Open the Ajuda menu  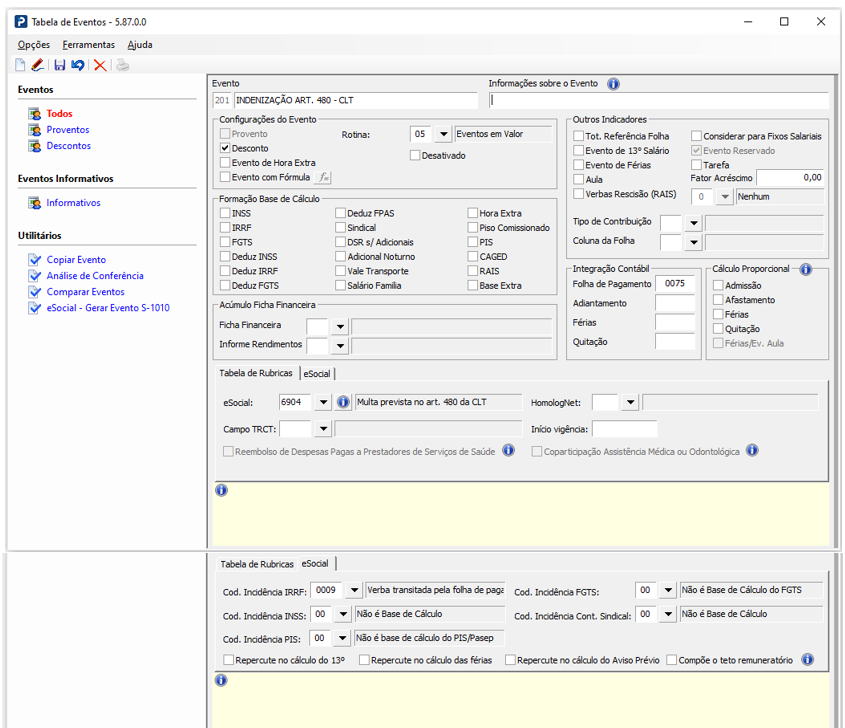(140, 45)
